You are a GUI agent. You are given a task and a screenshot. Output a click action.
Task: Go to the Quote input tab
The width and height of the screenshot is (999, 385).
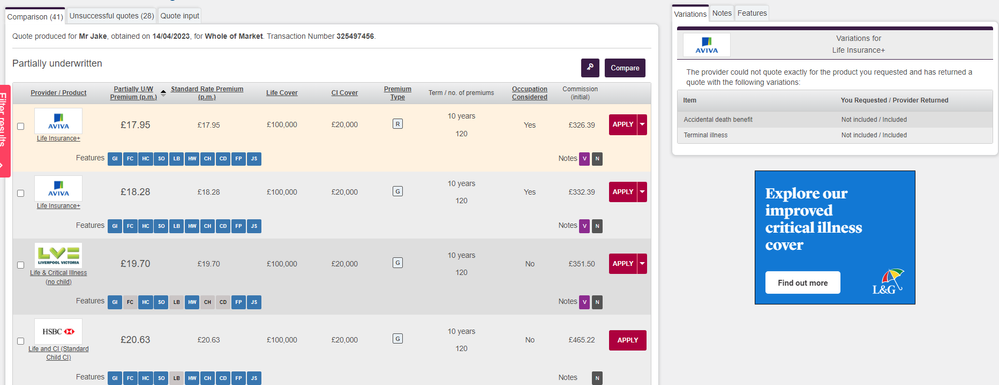(x=180, y=16)
